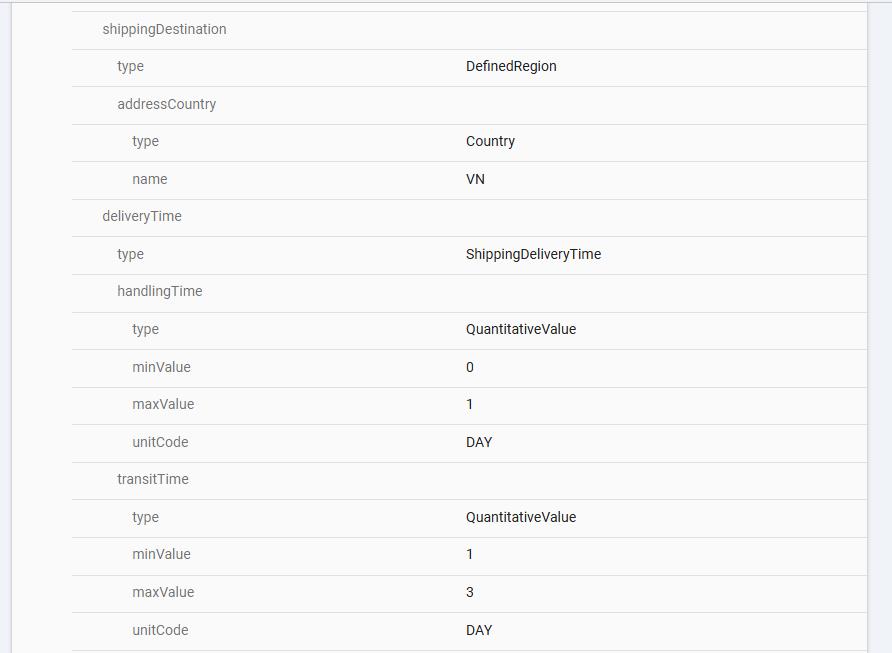This screenshot has width=892, height=653.
Task: Select the ShippingDeliveryTime type value
Action: [x=533, y=254]
